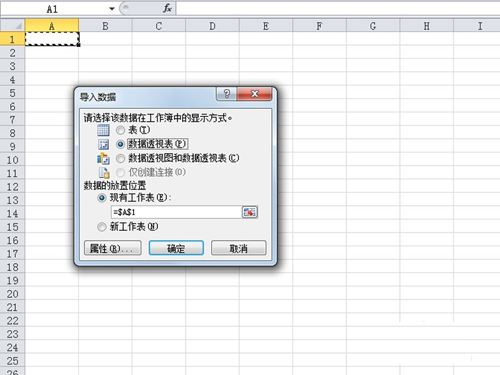The width and height of the screenshot is (500, 375).
Task: Choose the 新工作表(N) radio button
Action: tap(102, 227)
